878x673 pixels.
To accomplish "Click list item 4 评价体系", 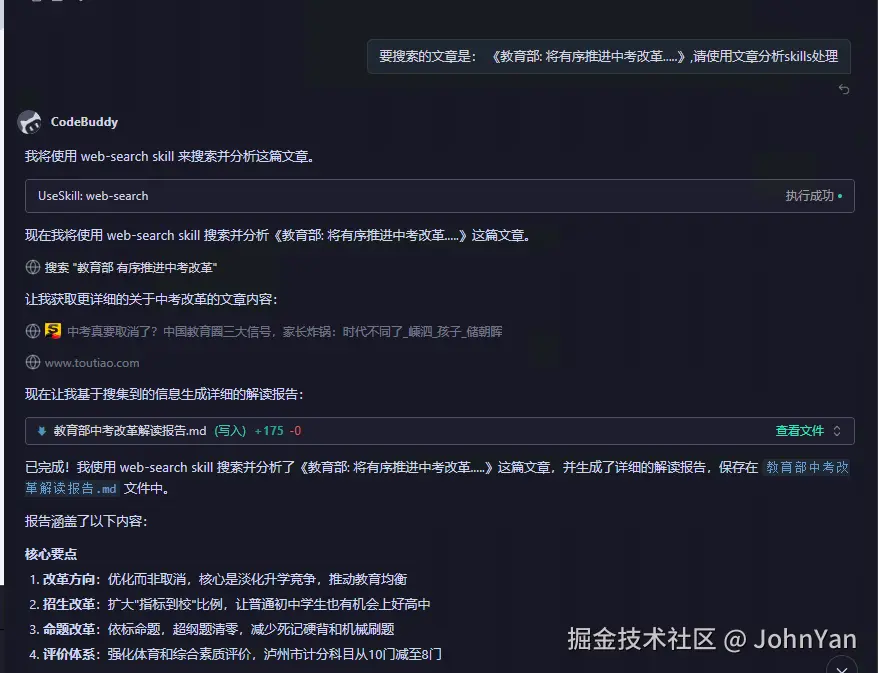I will click(236, 654).
